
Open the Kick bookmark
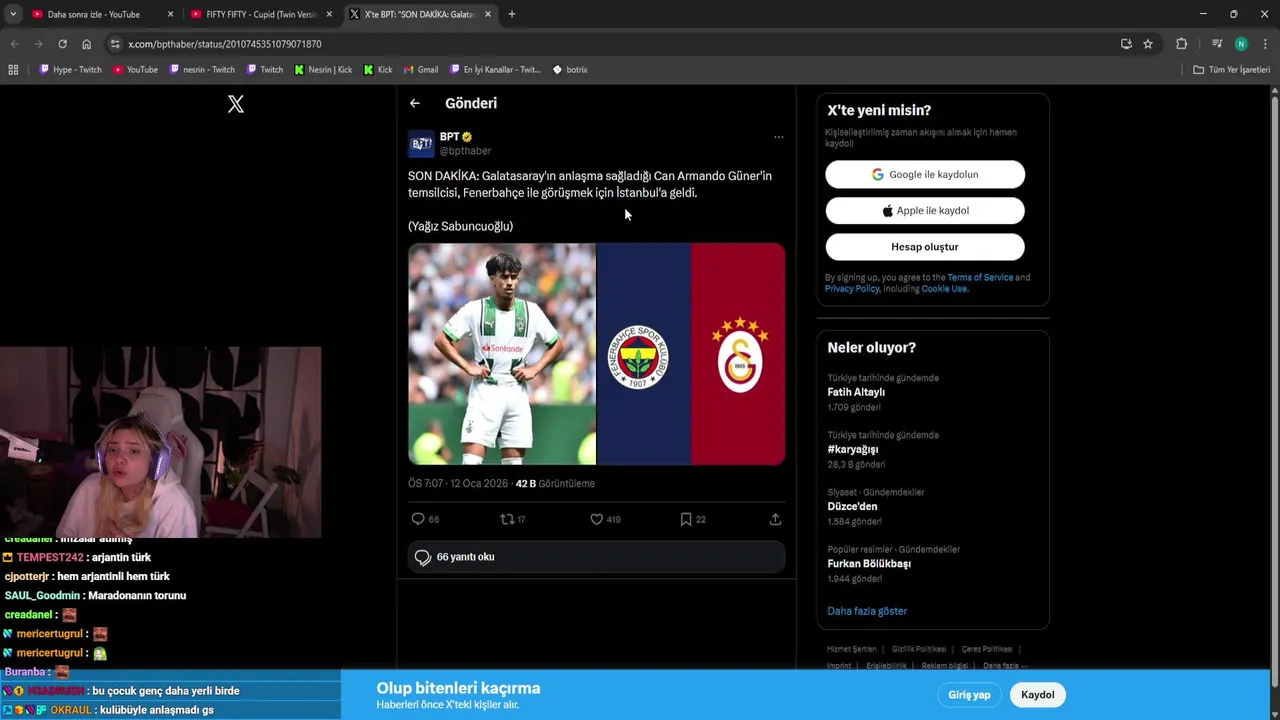tap(378, 70)
